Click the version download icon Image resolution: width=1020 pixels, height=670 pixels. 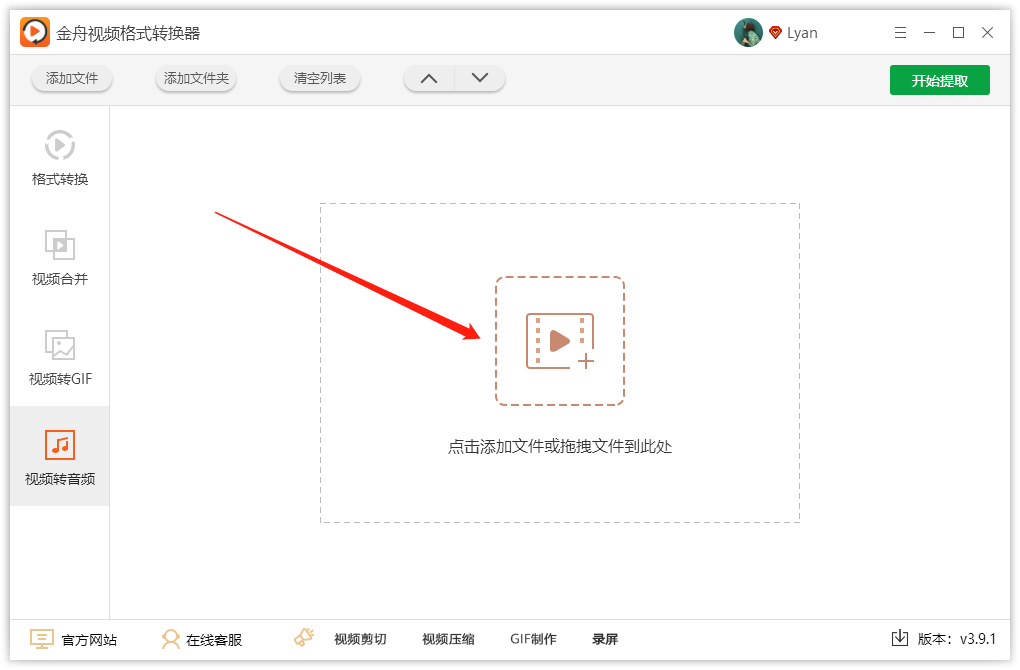point(900,637)
